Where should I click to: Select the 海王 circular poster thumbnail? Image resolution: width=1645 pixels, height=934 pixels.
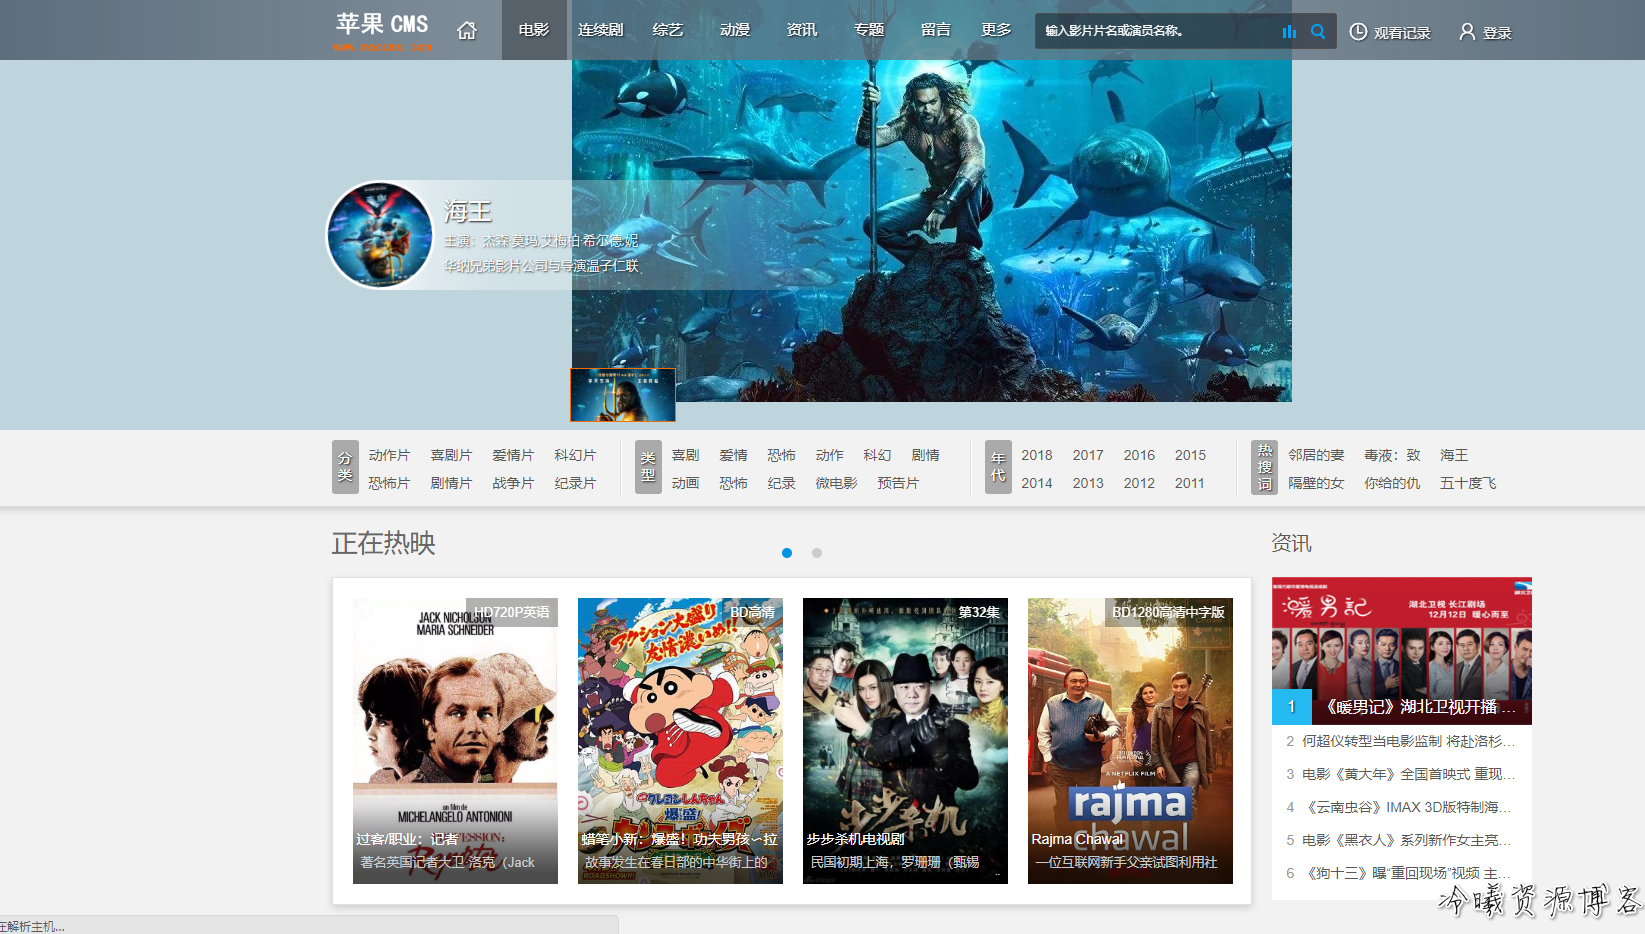click(380, 235)
